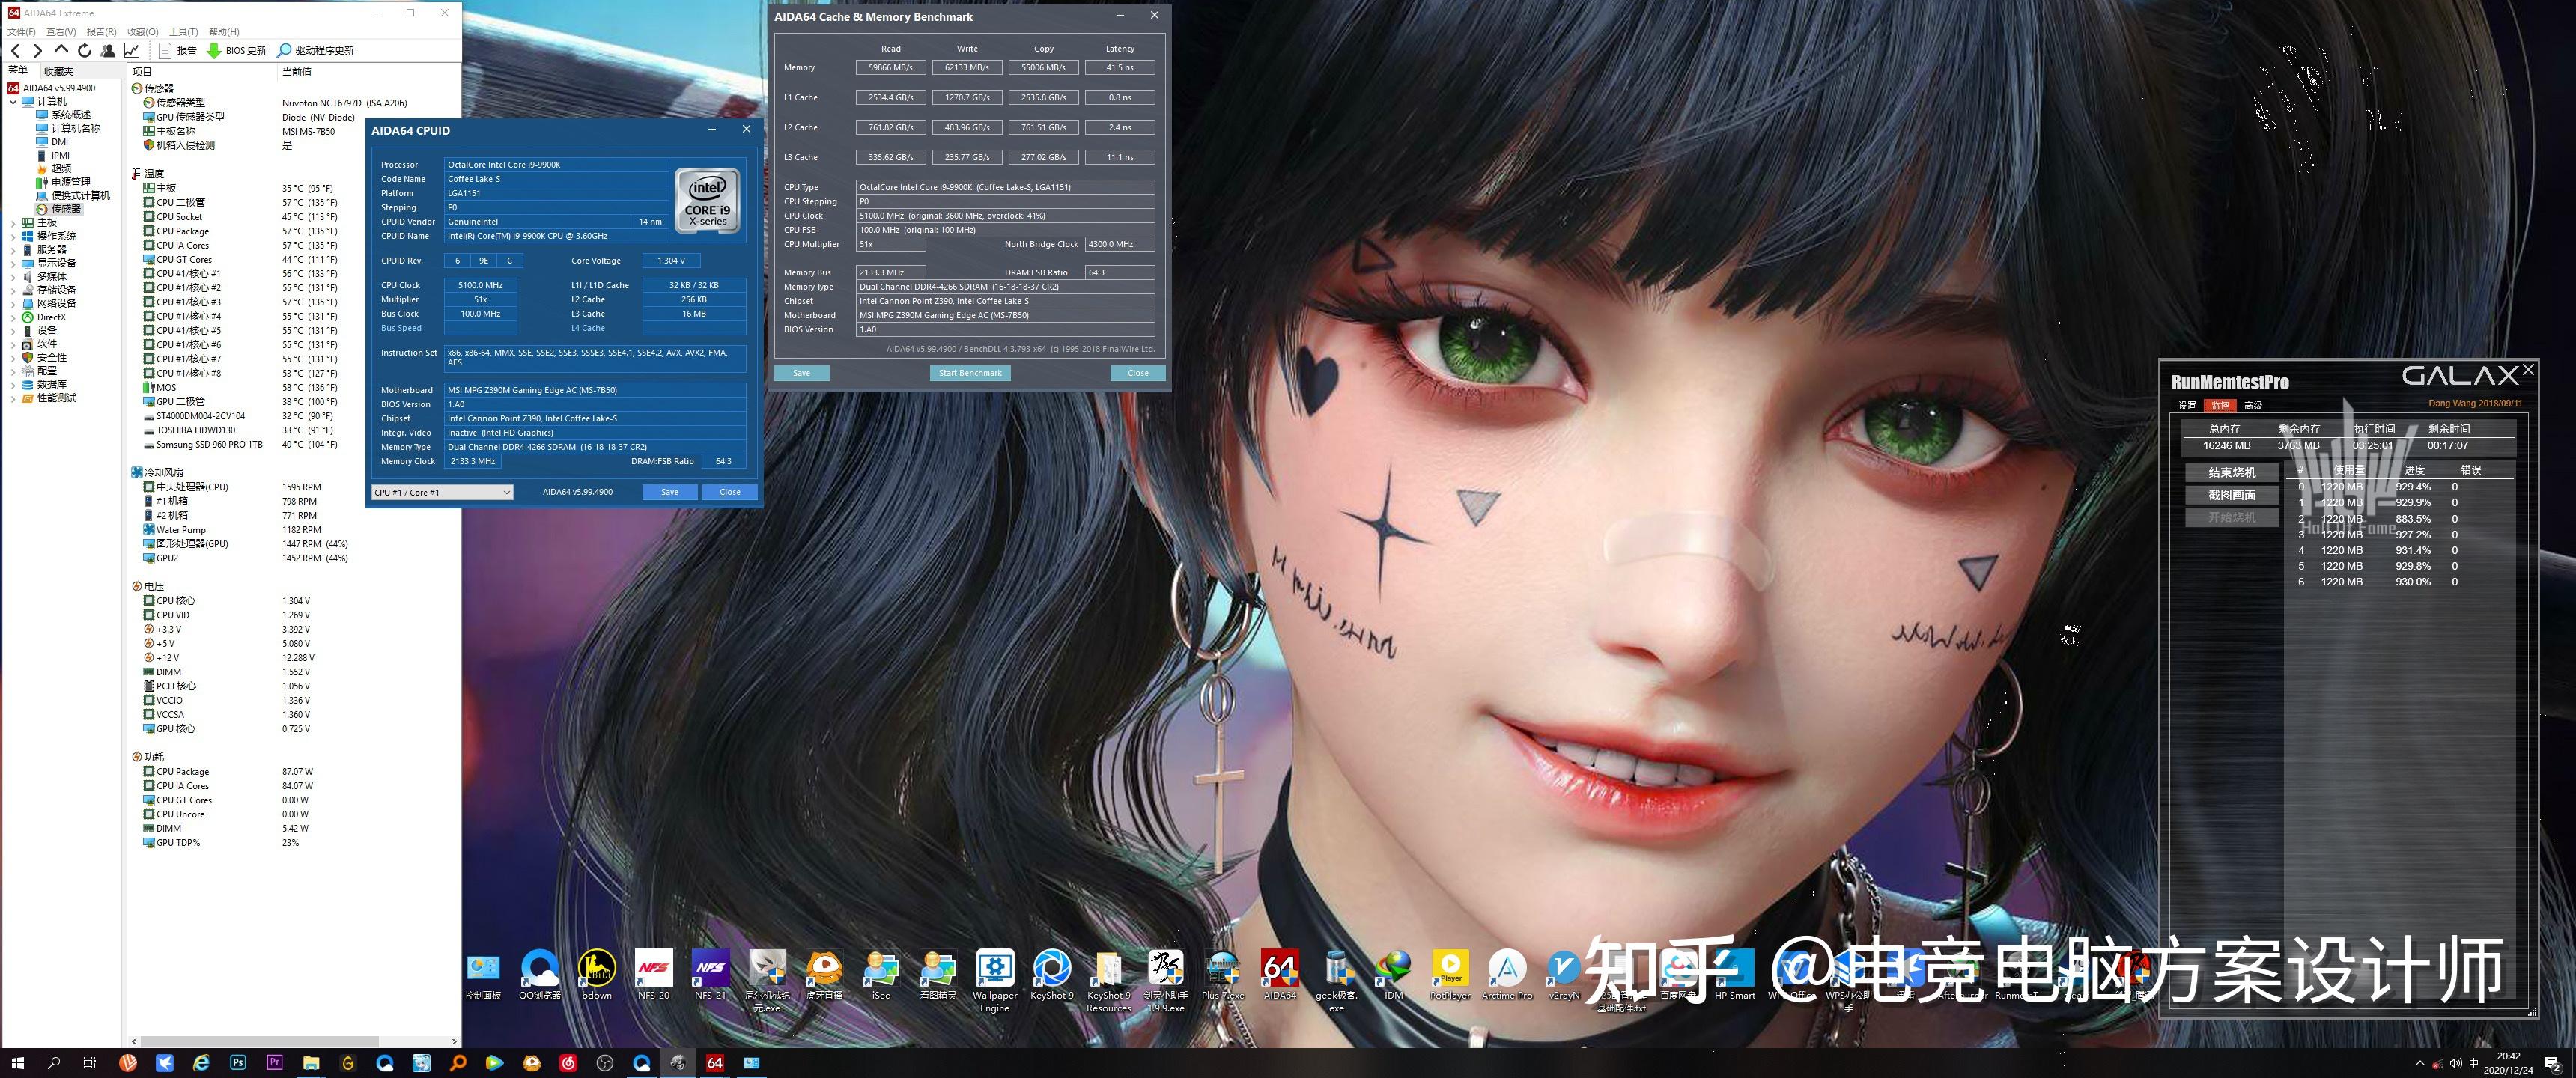Expand the 安全性 tree node
Image resolution: width=2576 pixels, height=1078 pixels.
pyautogui.click(x=13, y=357)
